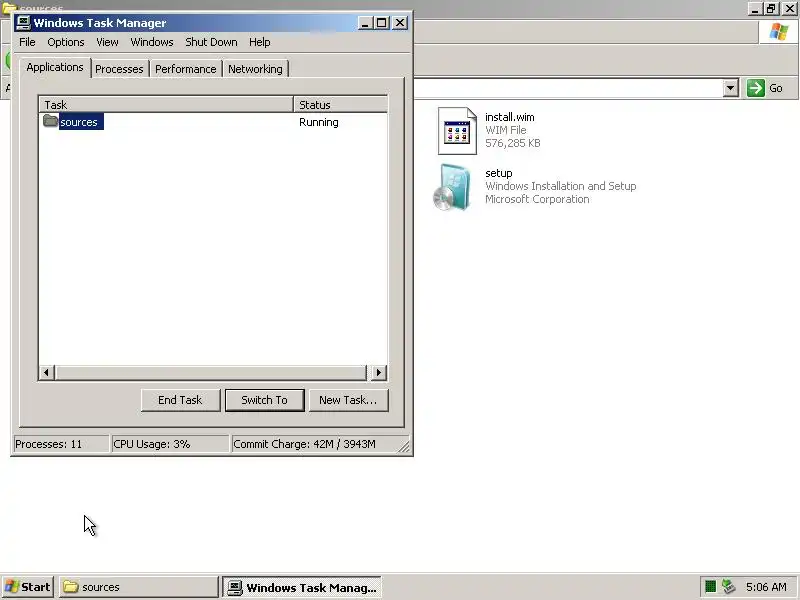Click the green Go arrow icon
The width and height of the screenshot is (800, 600).
[x=756, y=88]
